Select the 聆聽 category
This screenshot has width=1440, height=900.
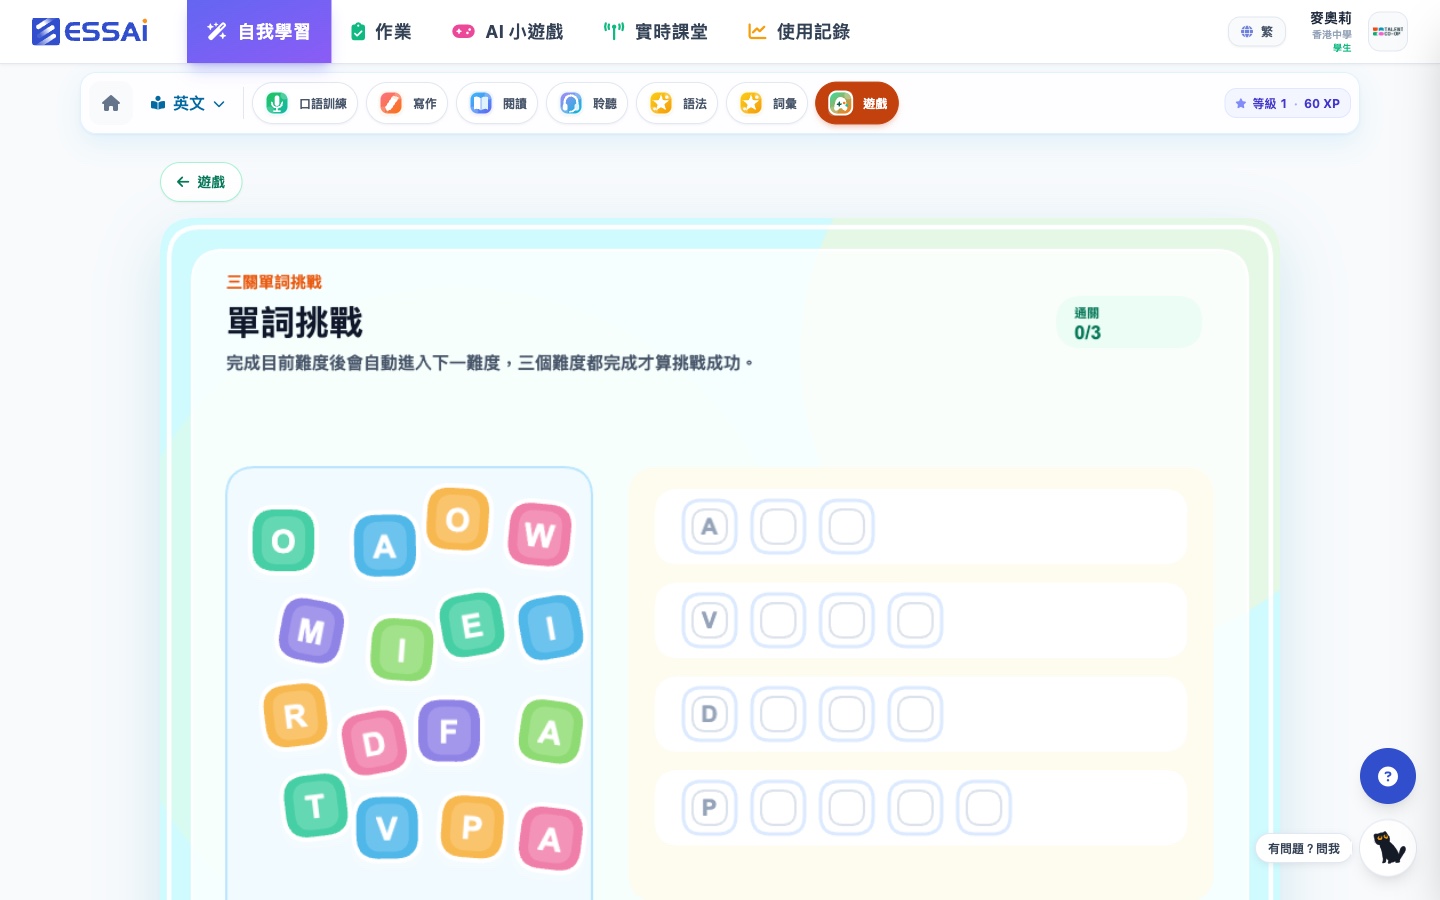(x=587, y=103)
